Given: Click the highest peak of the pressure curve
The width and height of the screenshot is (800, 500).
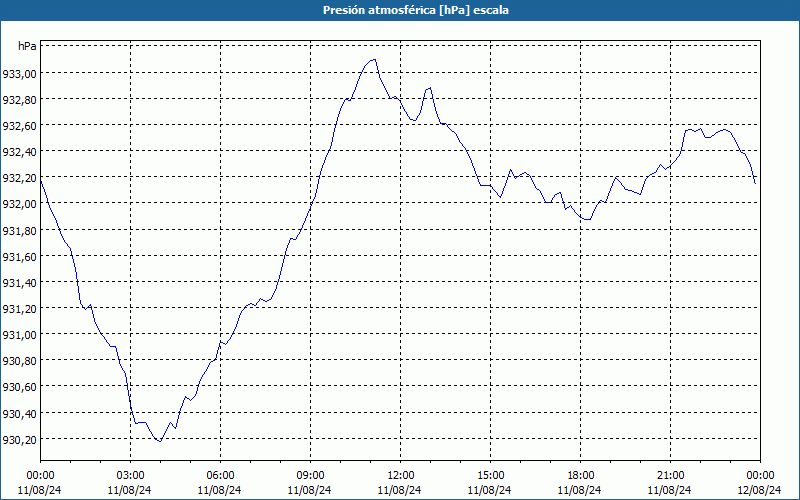Looking at the screenshot, I should [x=375, y=59].
